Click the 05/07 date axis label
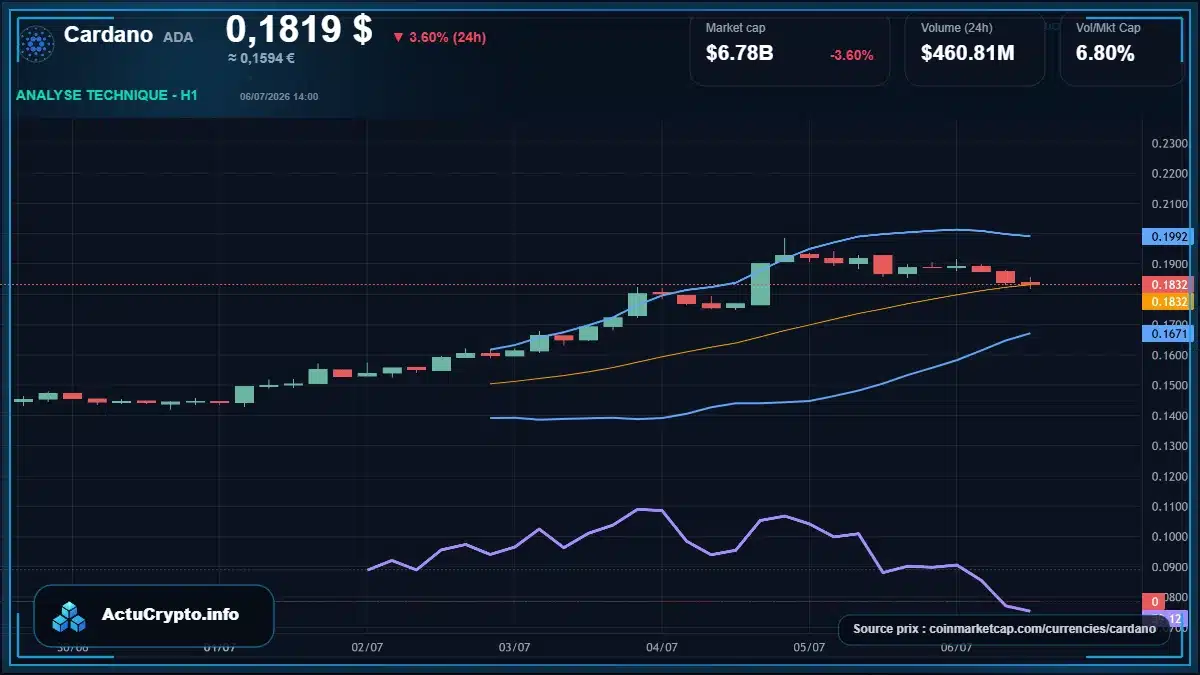This screenshot has width=1200, height=675. [809, 648]
